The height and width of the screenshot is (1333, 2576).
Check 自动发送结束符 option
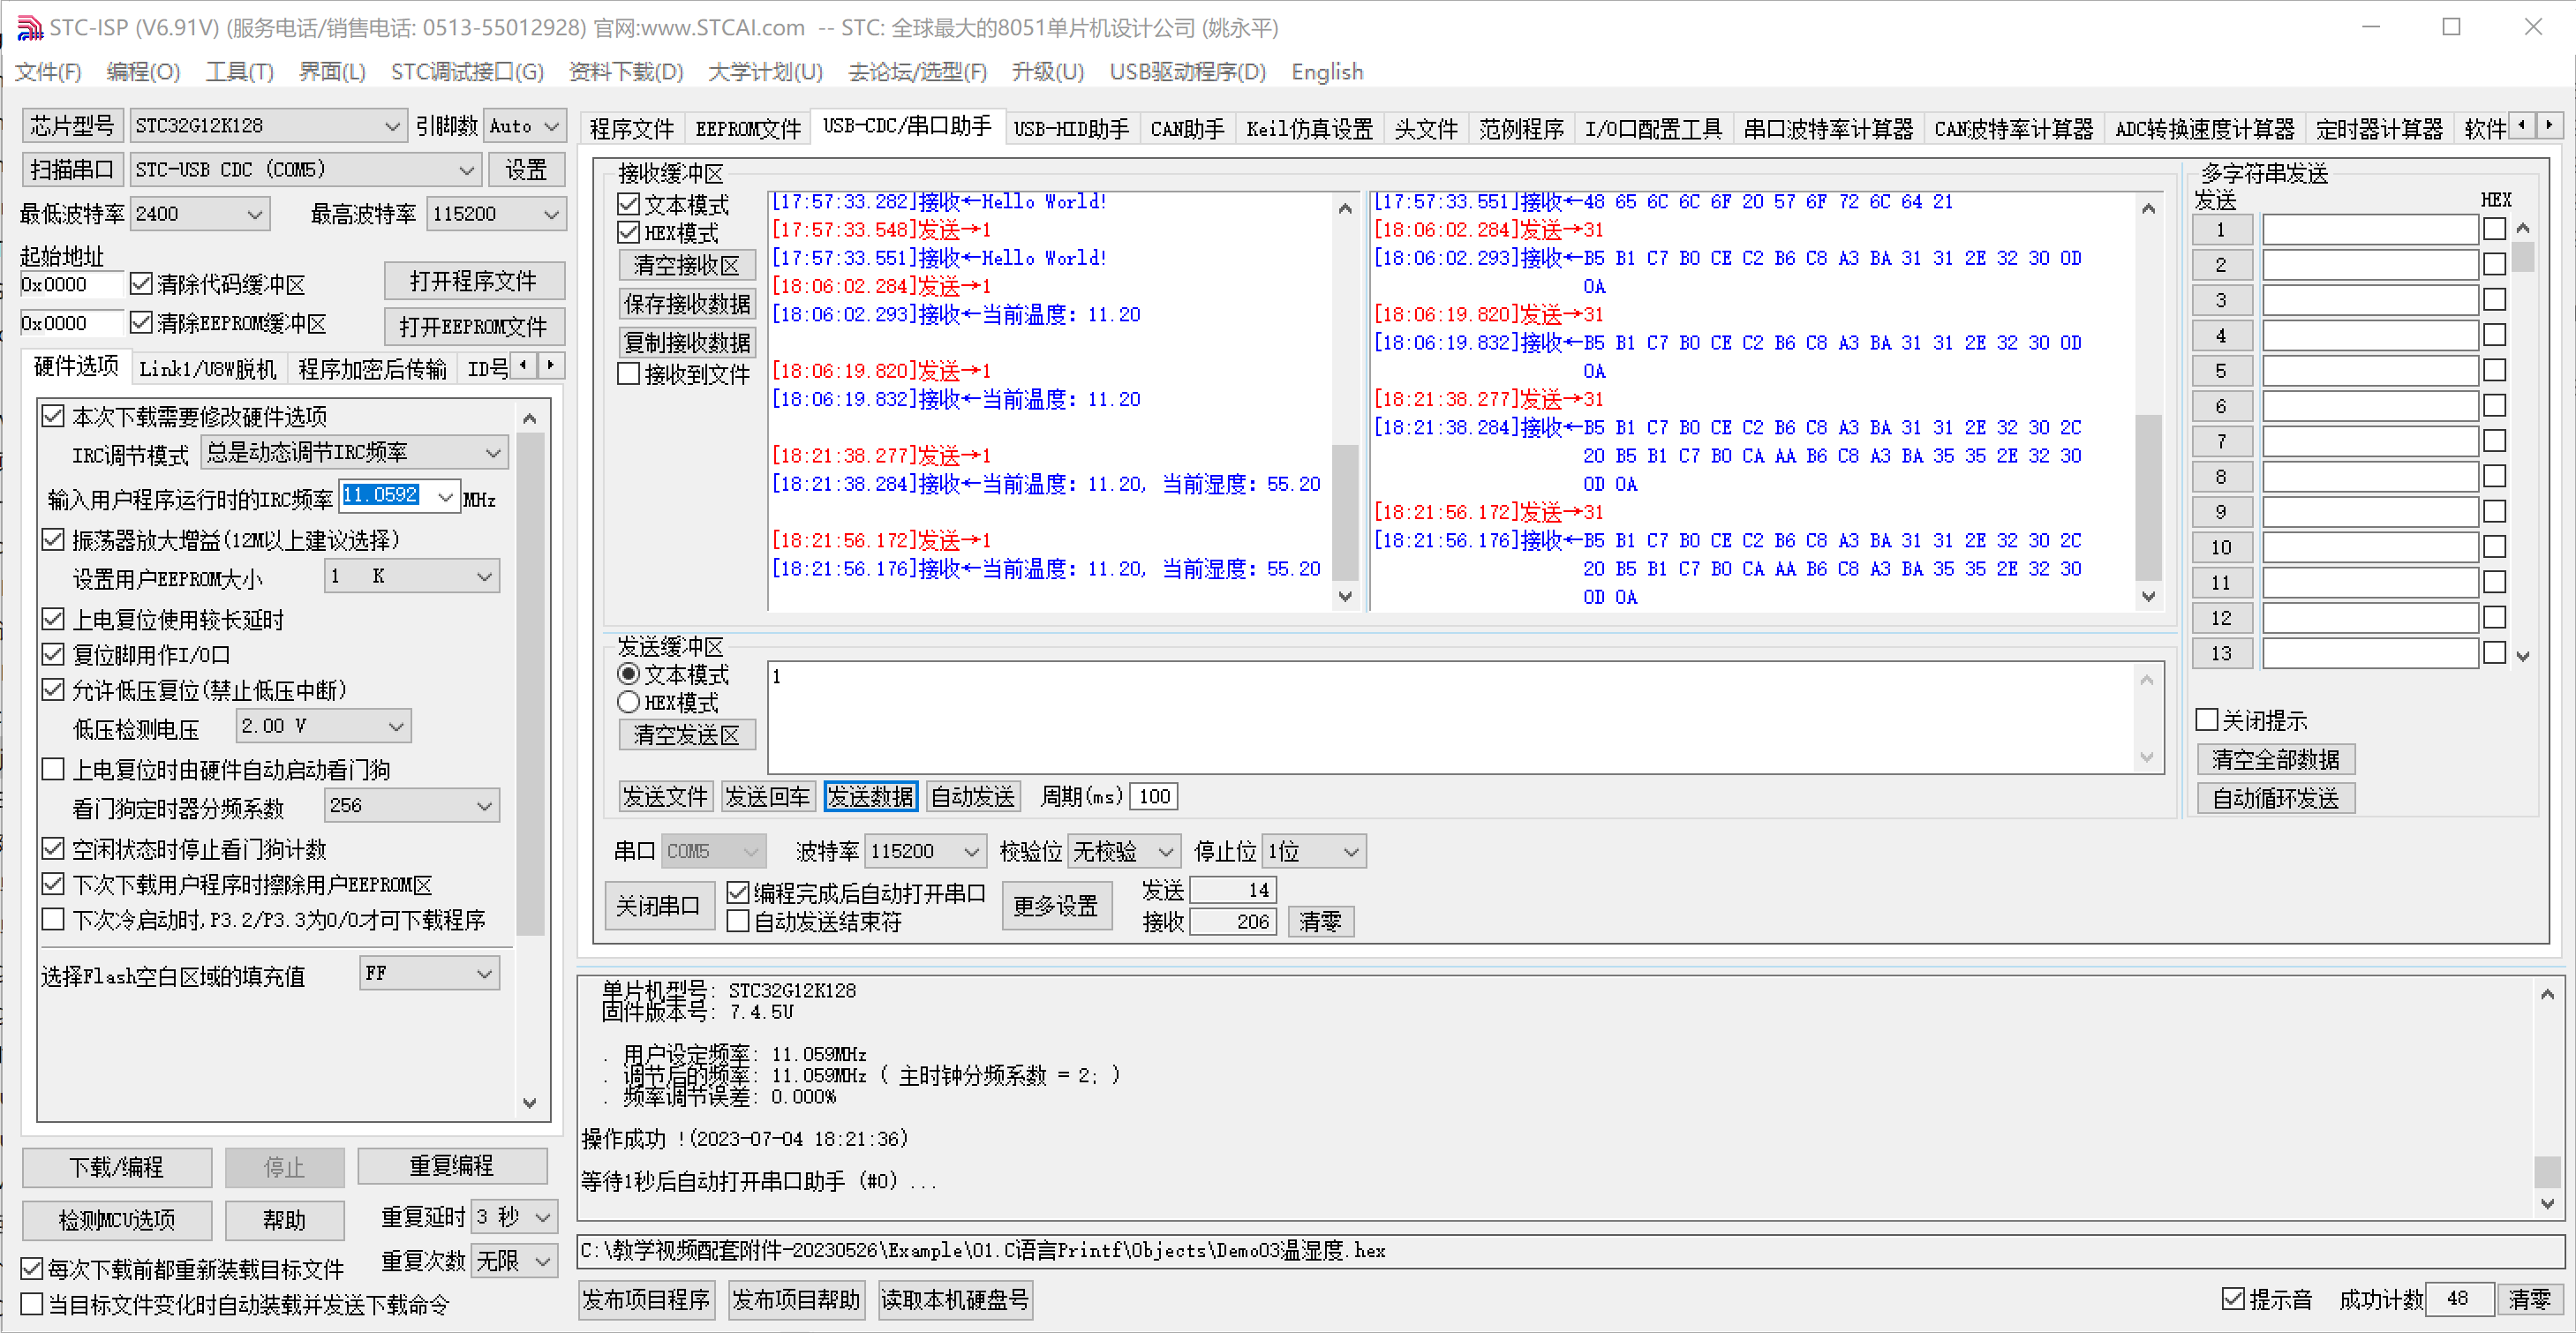click(x=737, y=921)
